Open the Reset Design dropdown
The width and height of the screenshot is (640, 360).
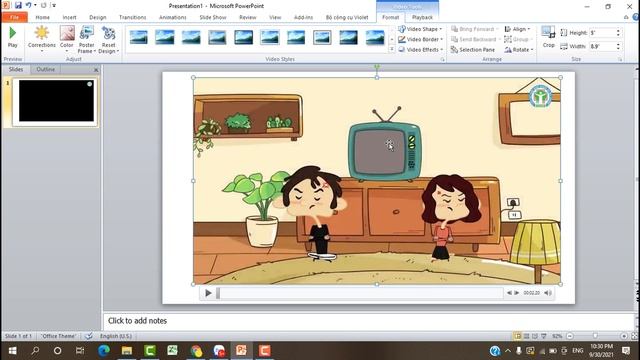109,39
